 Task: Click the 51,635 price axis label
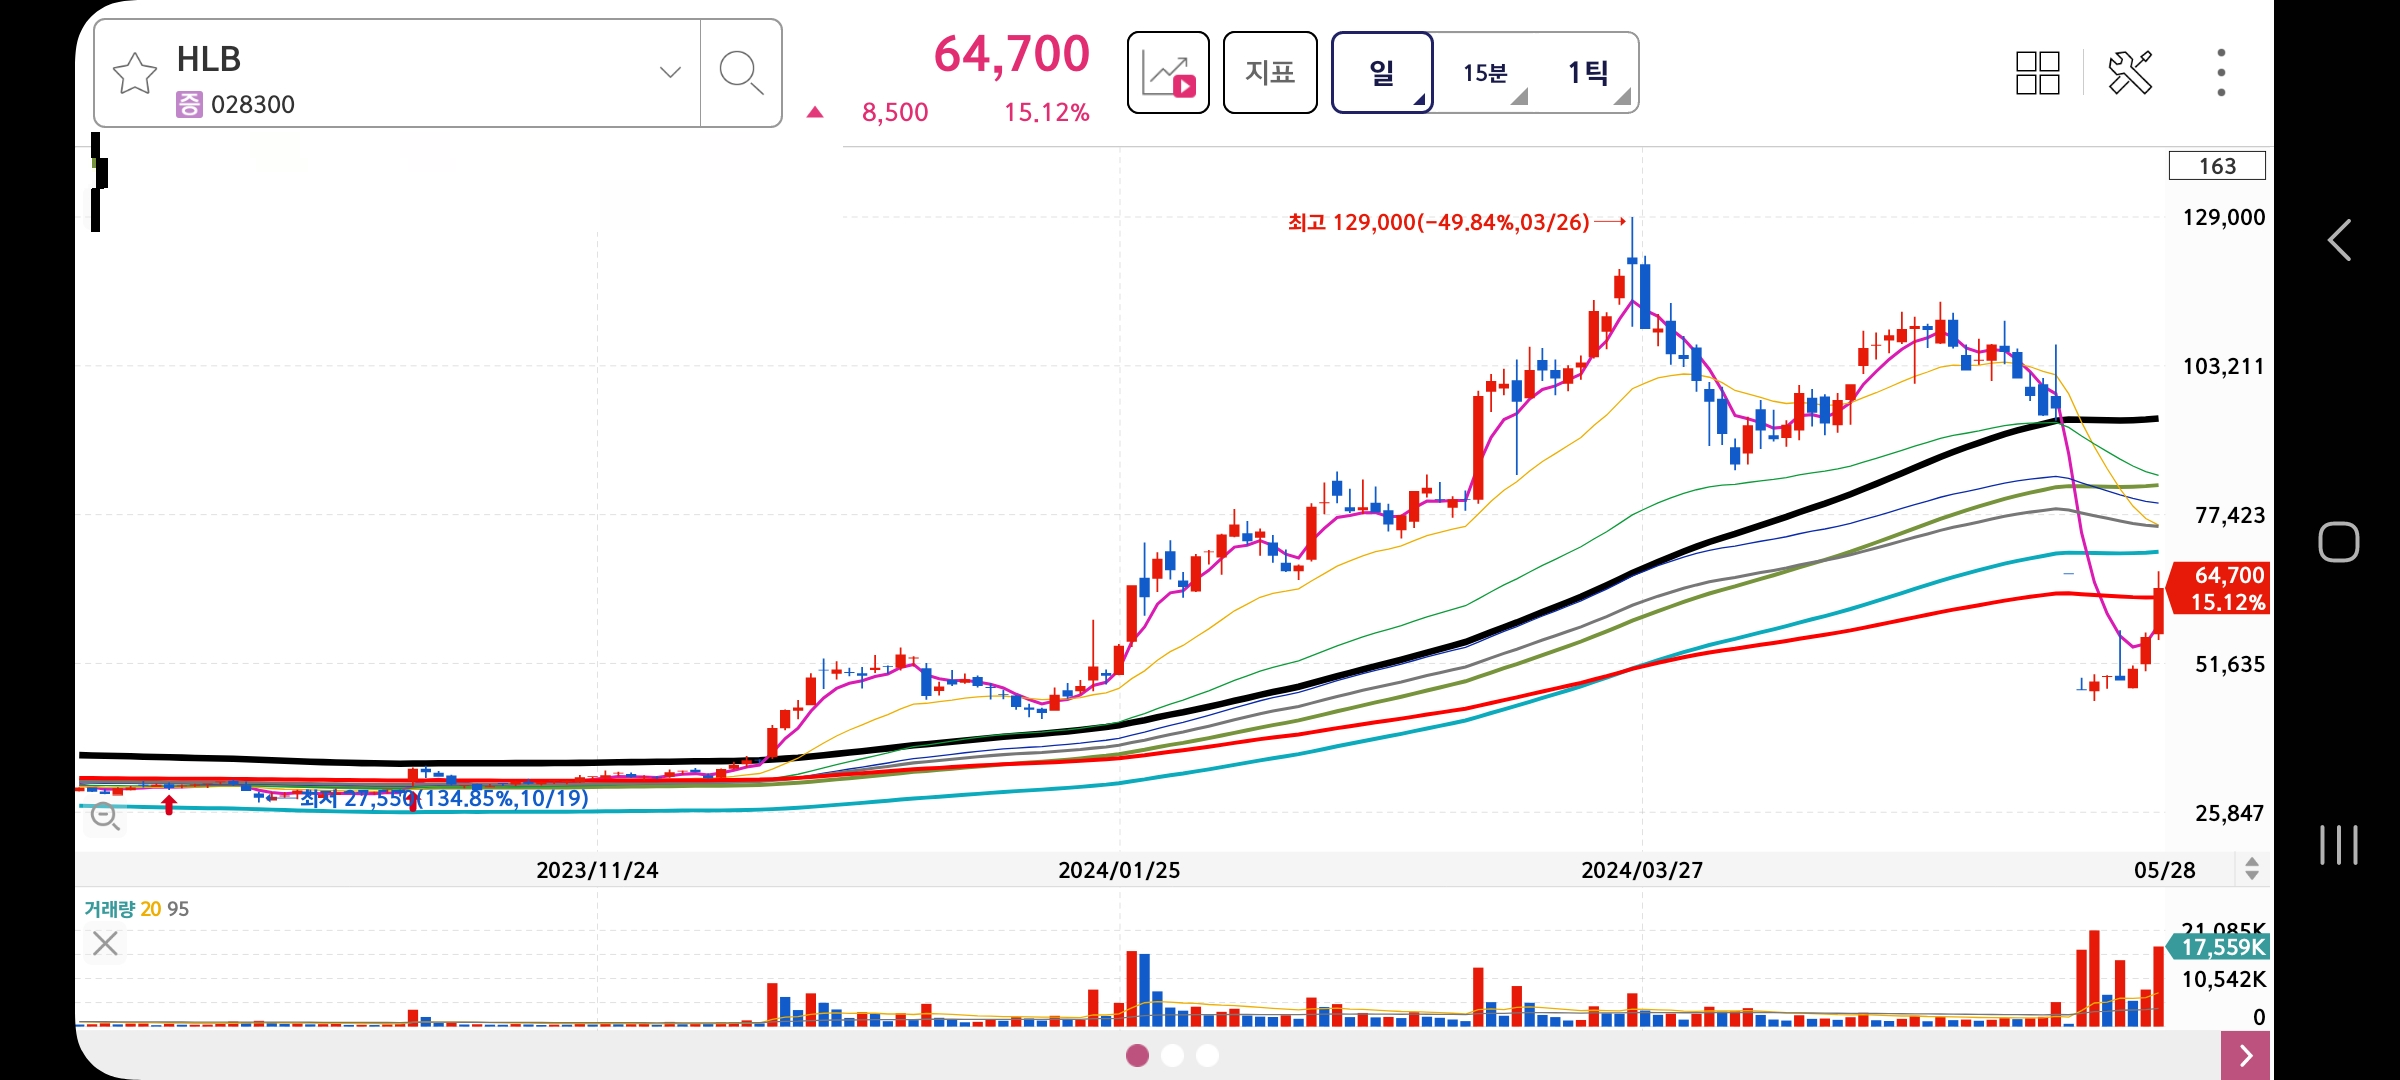click(2229, 664)
